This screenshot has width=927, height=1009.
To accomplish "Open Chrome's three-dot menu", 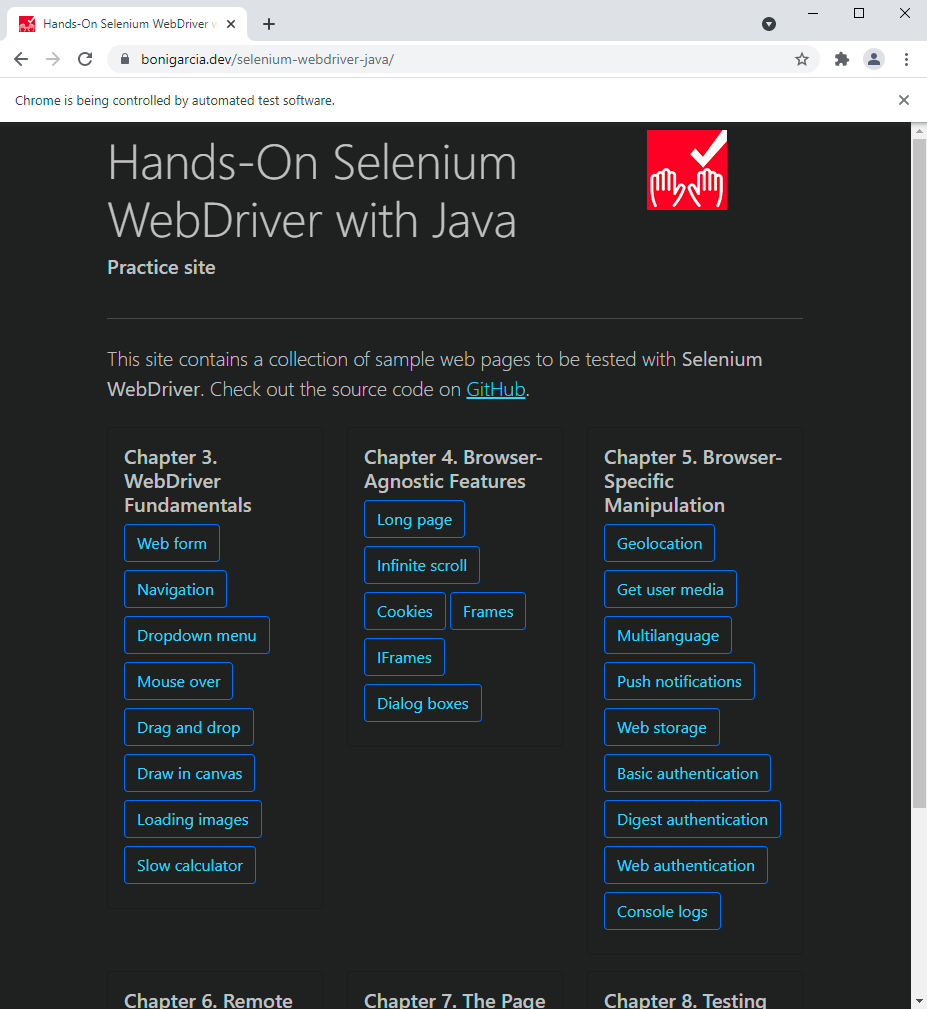I will pyautogui.click(x=906, y=59).
